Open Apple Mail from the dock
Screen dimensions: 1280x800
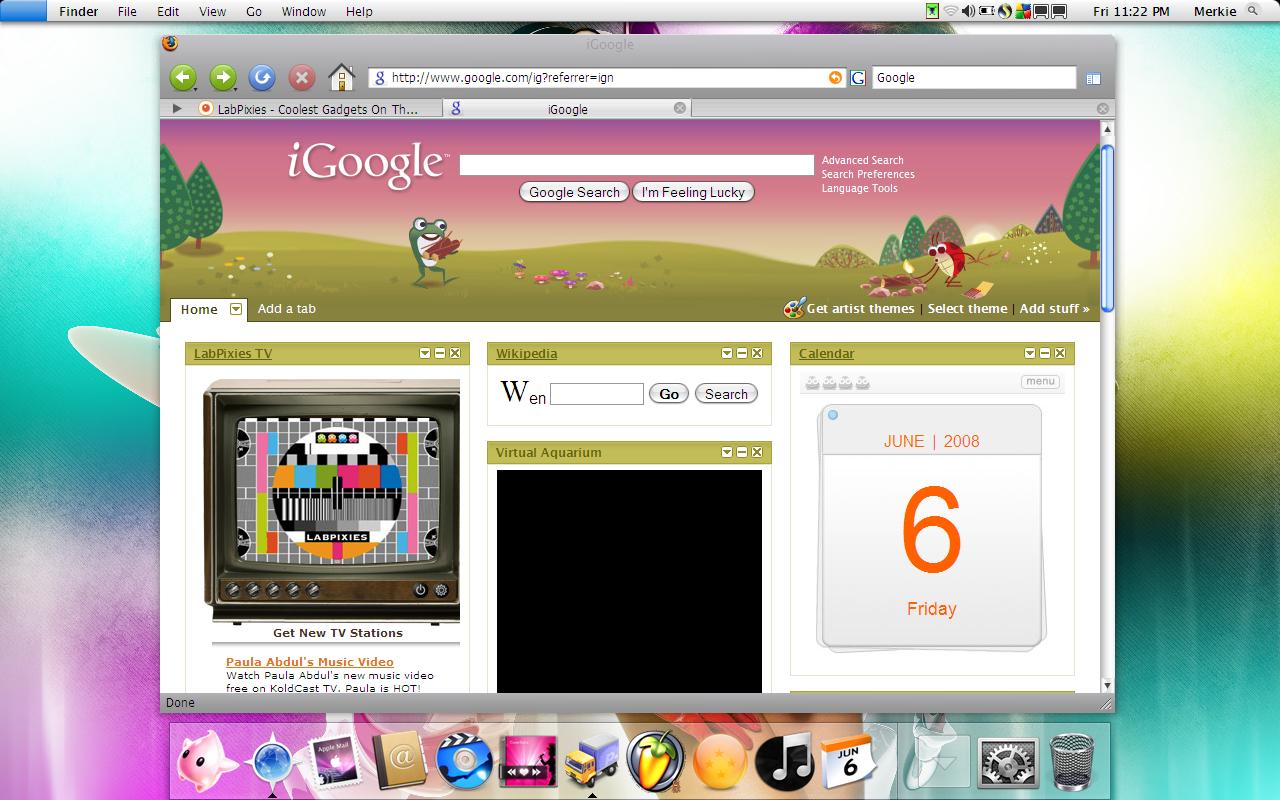click(x=336, y=765)
